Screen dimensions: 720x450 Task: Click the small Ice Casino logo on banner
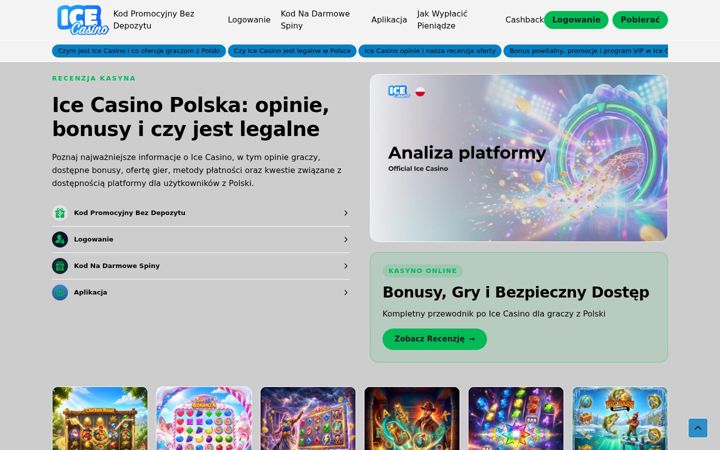[x=398, y=91]
